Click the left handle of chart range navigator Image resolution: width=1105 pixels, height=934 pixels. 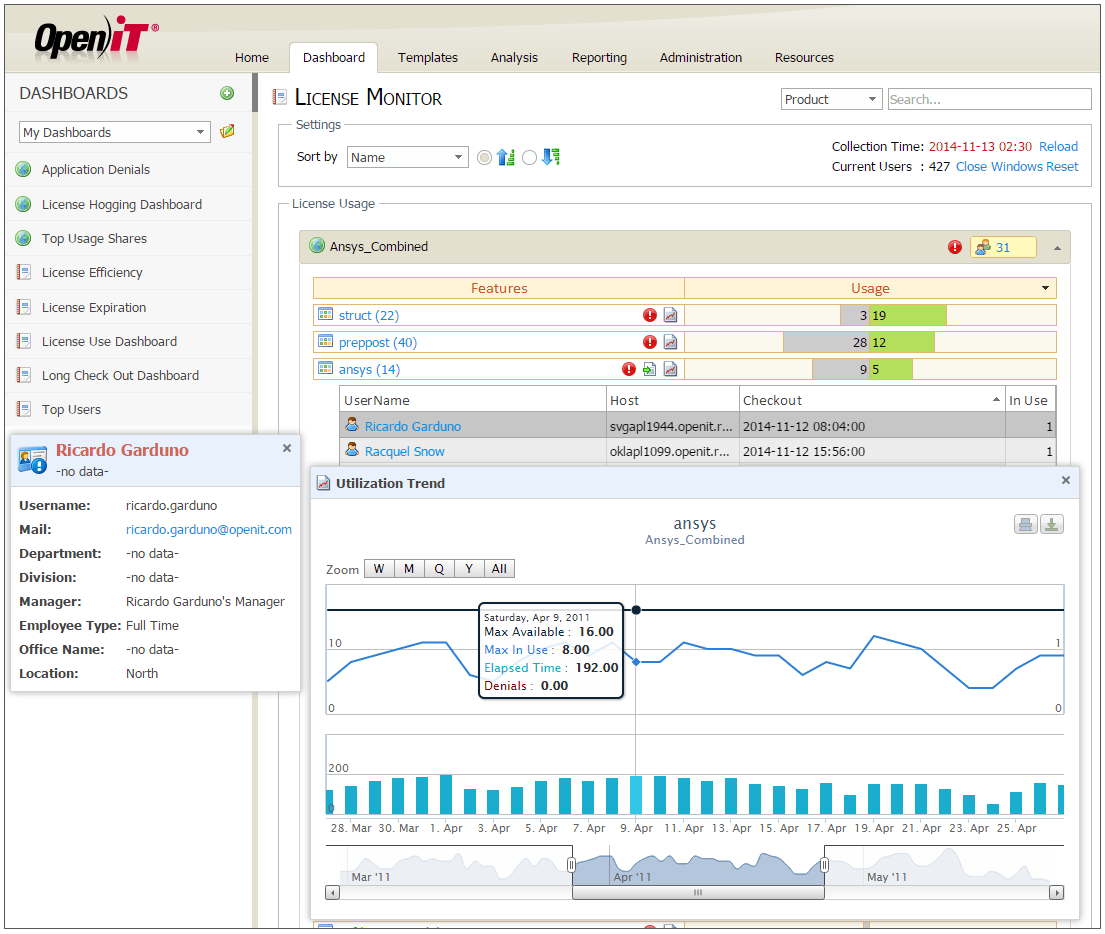pyautogui.click(x=572, y=865)
